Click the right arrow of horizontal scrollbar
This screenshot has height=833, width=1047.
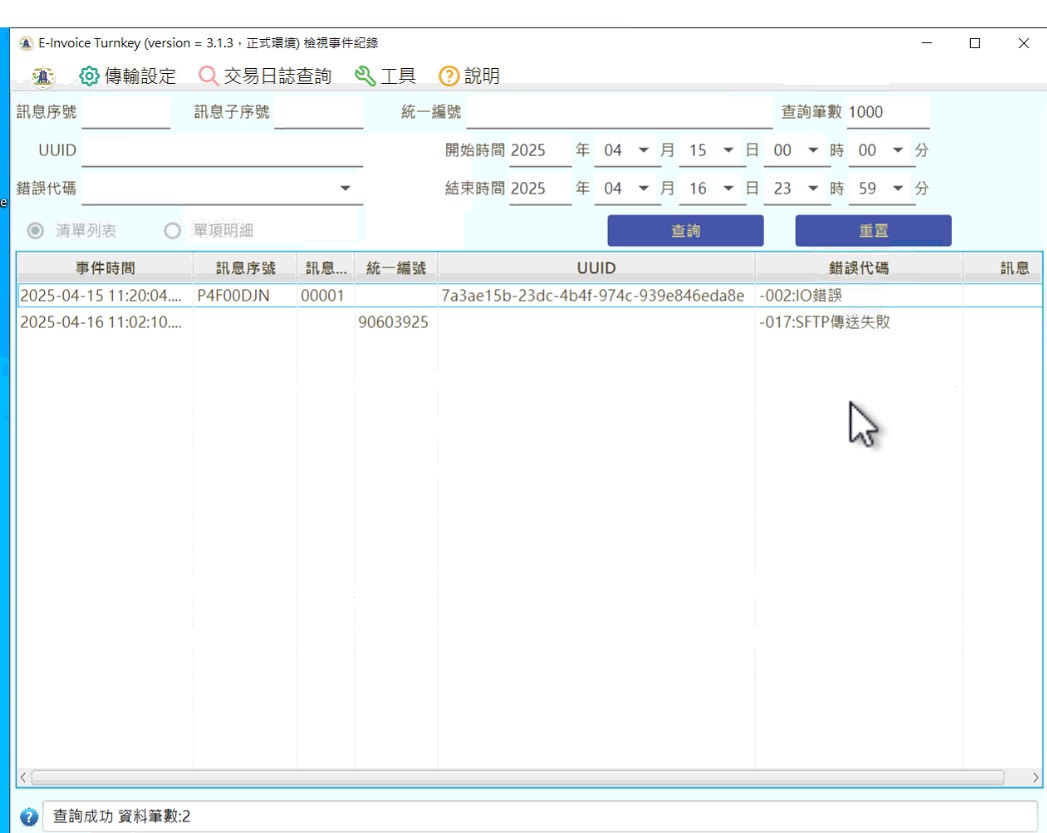[x=1035, y=777]
